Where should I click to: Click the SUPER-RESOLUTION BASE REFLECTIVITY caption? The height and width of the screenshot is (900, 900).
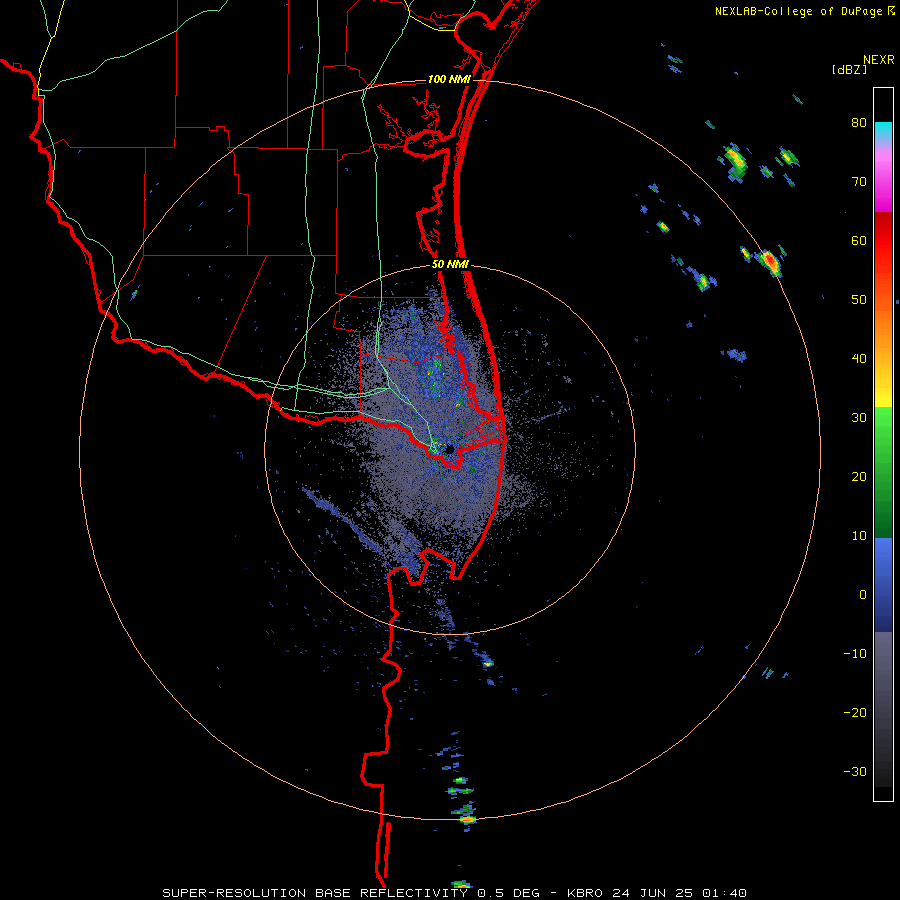315,893
